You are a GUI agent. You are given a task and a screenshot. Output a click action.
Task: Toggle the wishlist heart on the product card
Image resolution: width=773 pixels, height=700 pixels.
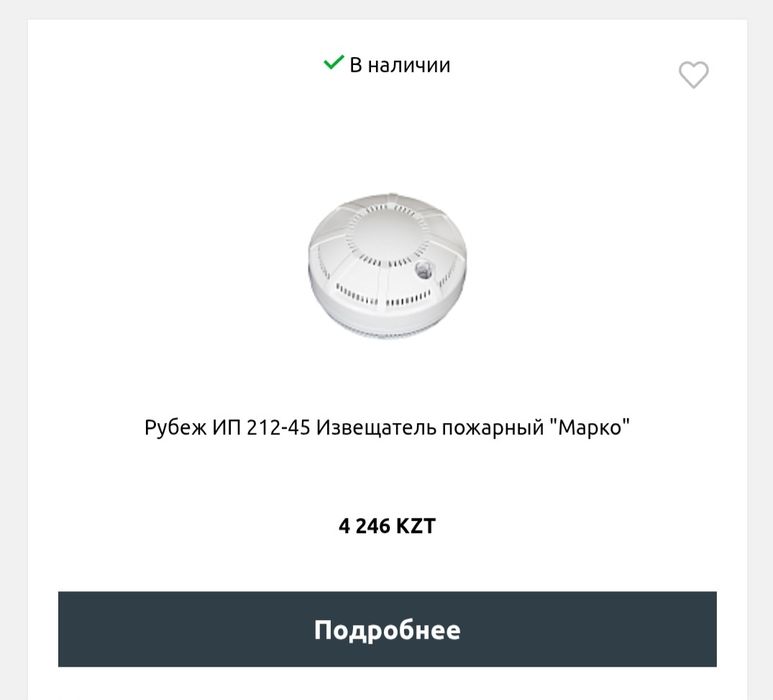tap(693, 75)
